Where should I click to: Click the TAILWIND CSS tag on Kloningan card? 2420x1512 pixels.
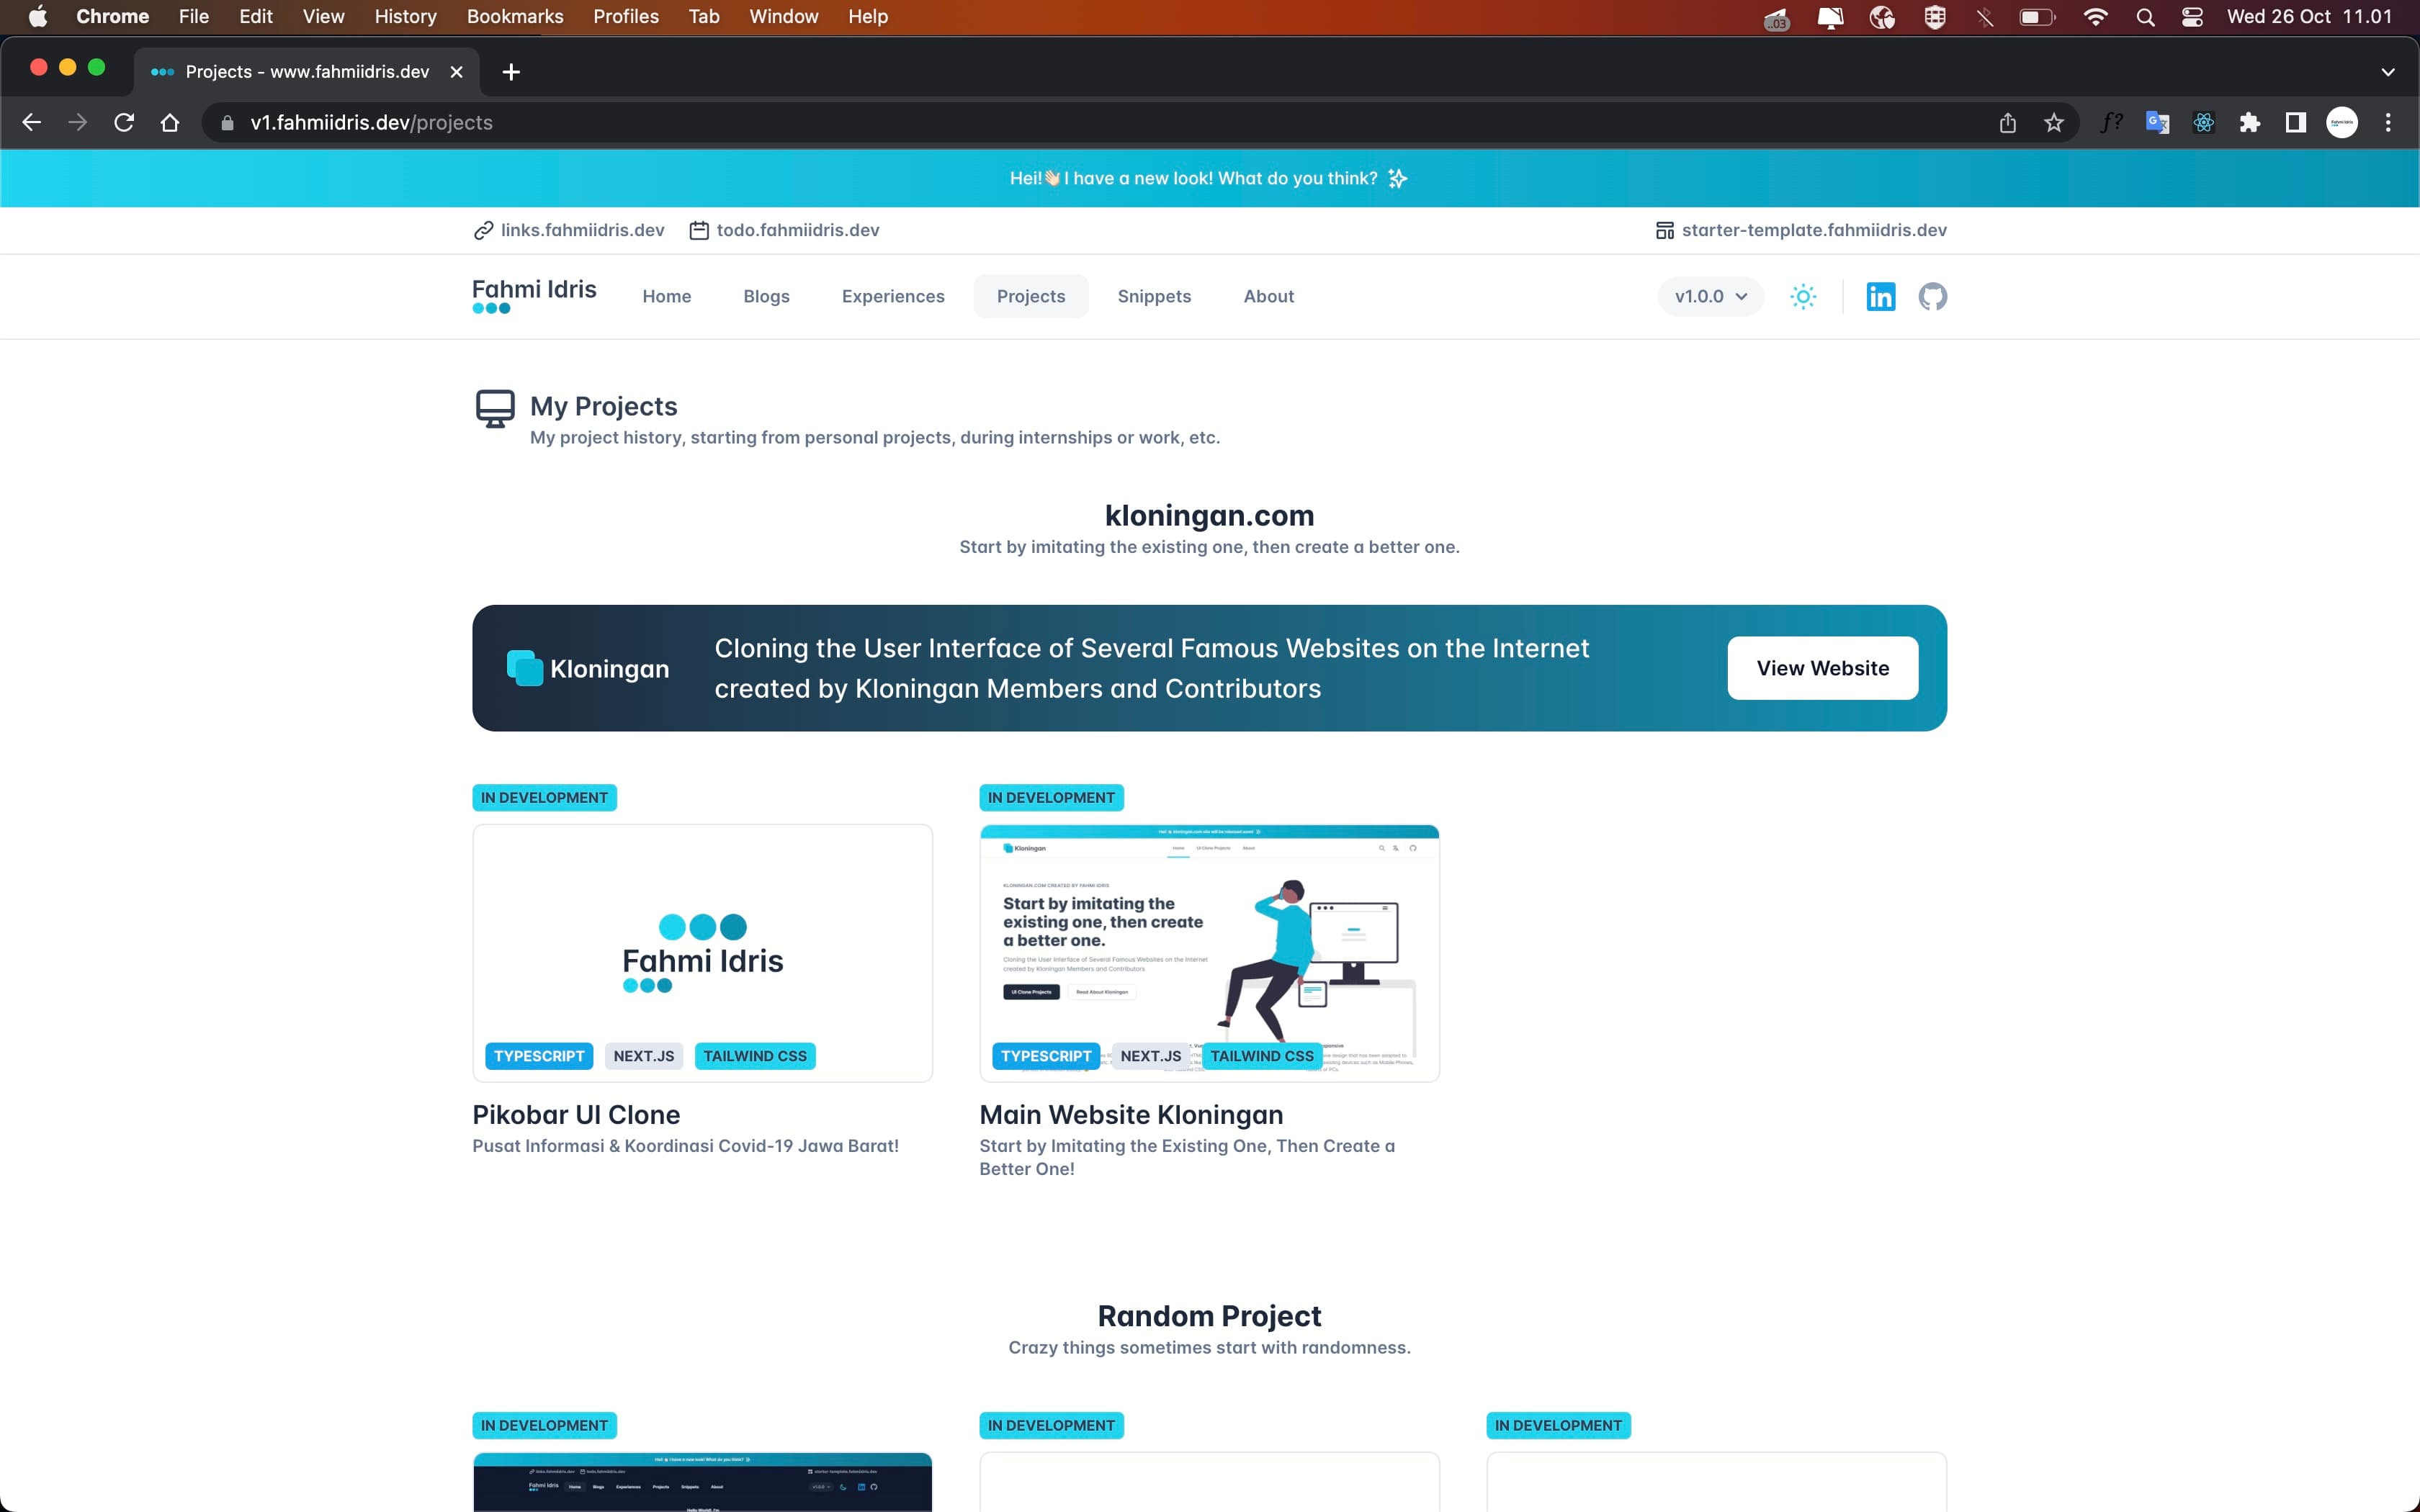coord(1262,1056)
